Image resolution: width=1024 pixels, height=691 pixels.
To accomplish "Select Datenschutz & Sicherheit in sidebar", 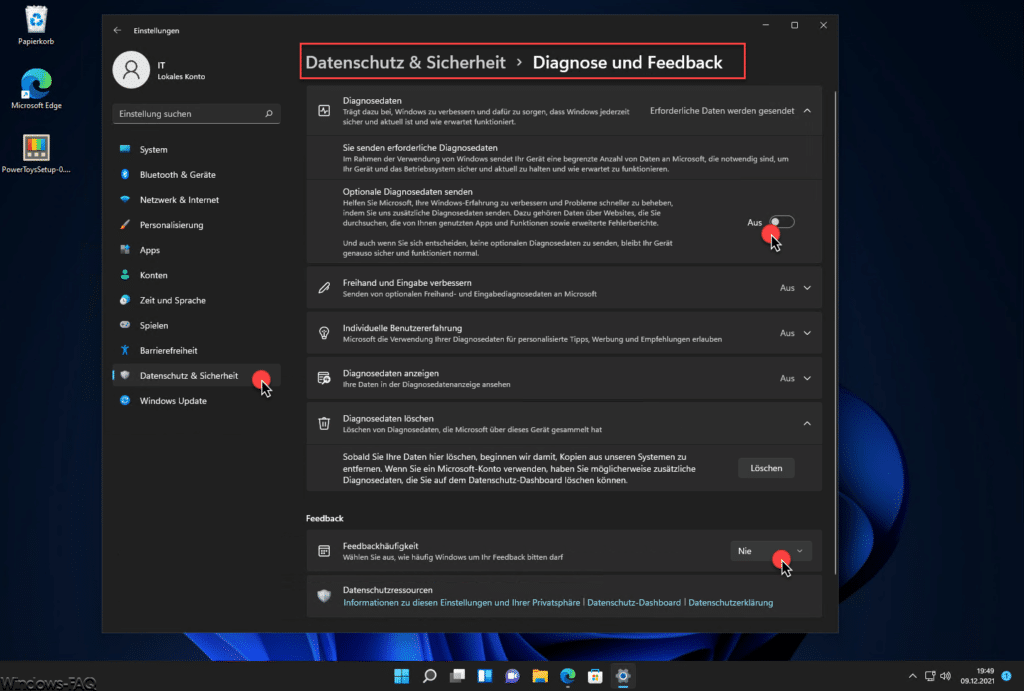I will [196, 376].
